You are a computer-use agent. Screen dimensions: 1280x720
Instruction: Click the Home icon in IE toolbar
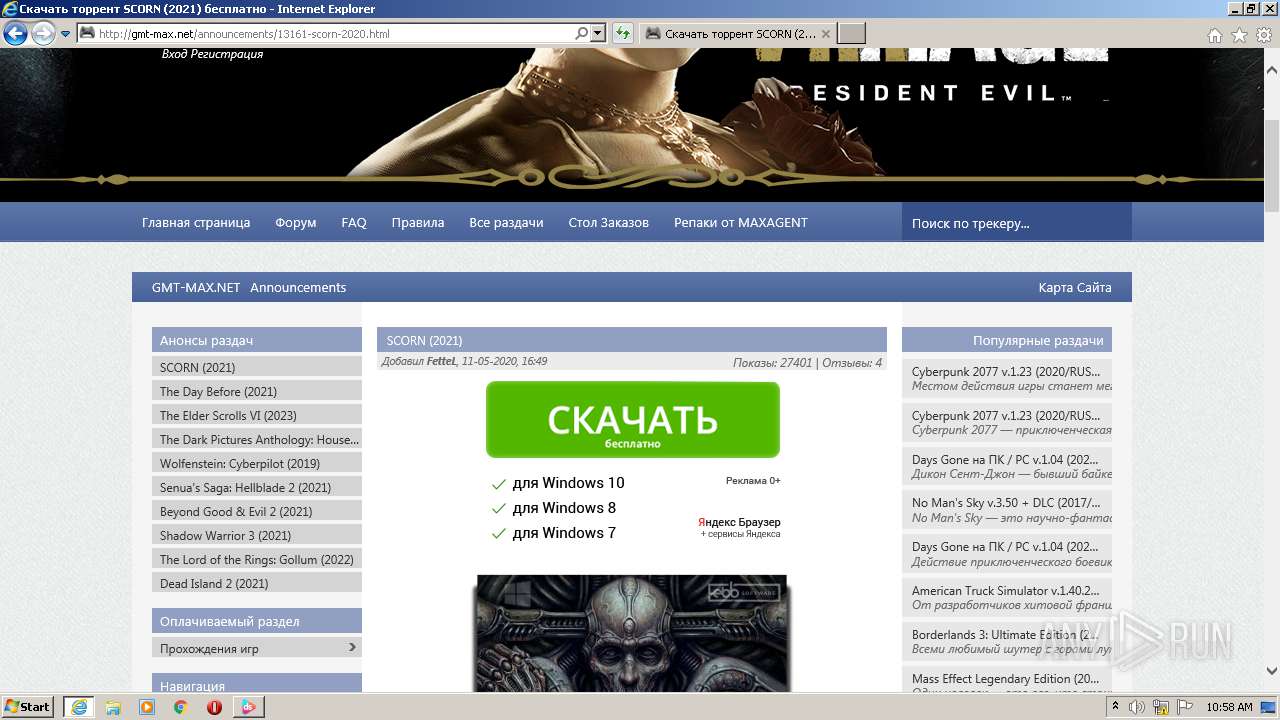pos(1215,35)
